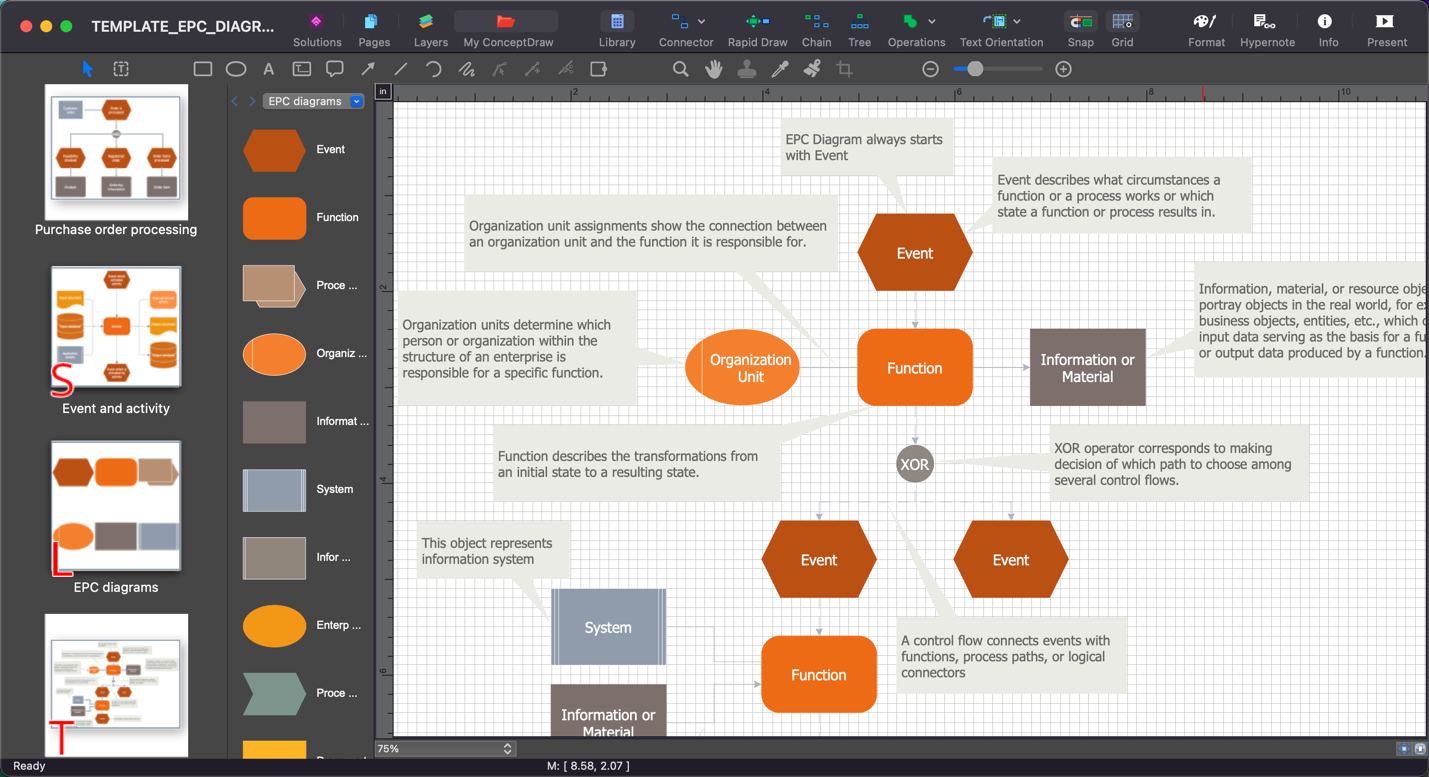This screenshot has width=1429, height=777.
Task: Choose the rectangle shape tool
Action: pyautogui.click(x=203, y=69)
